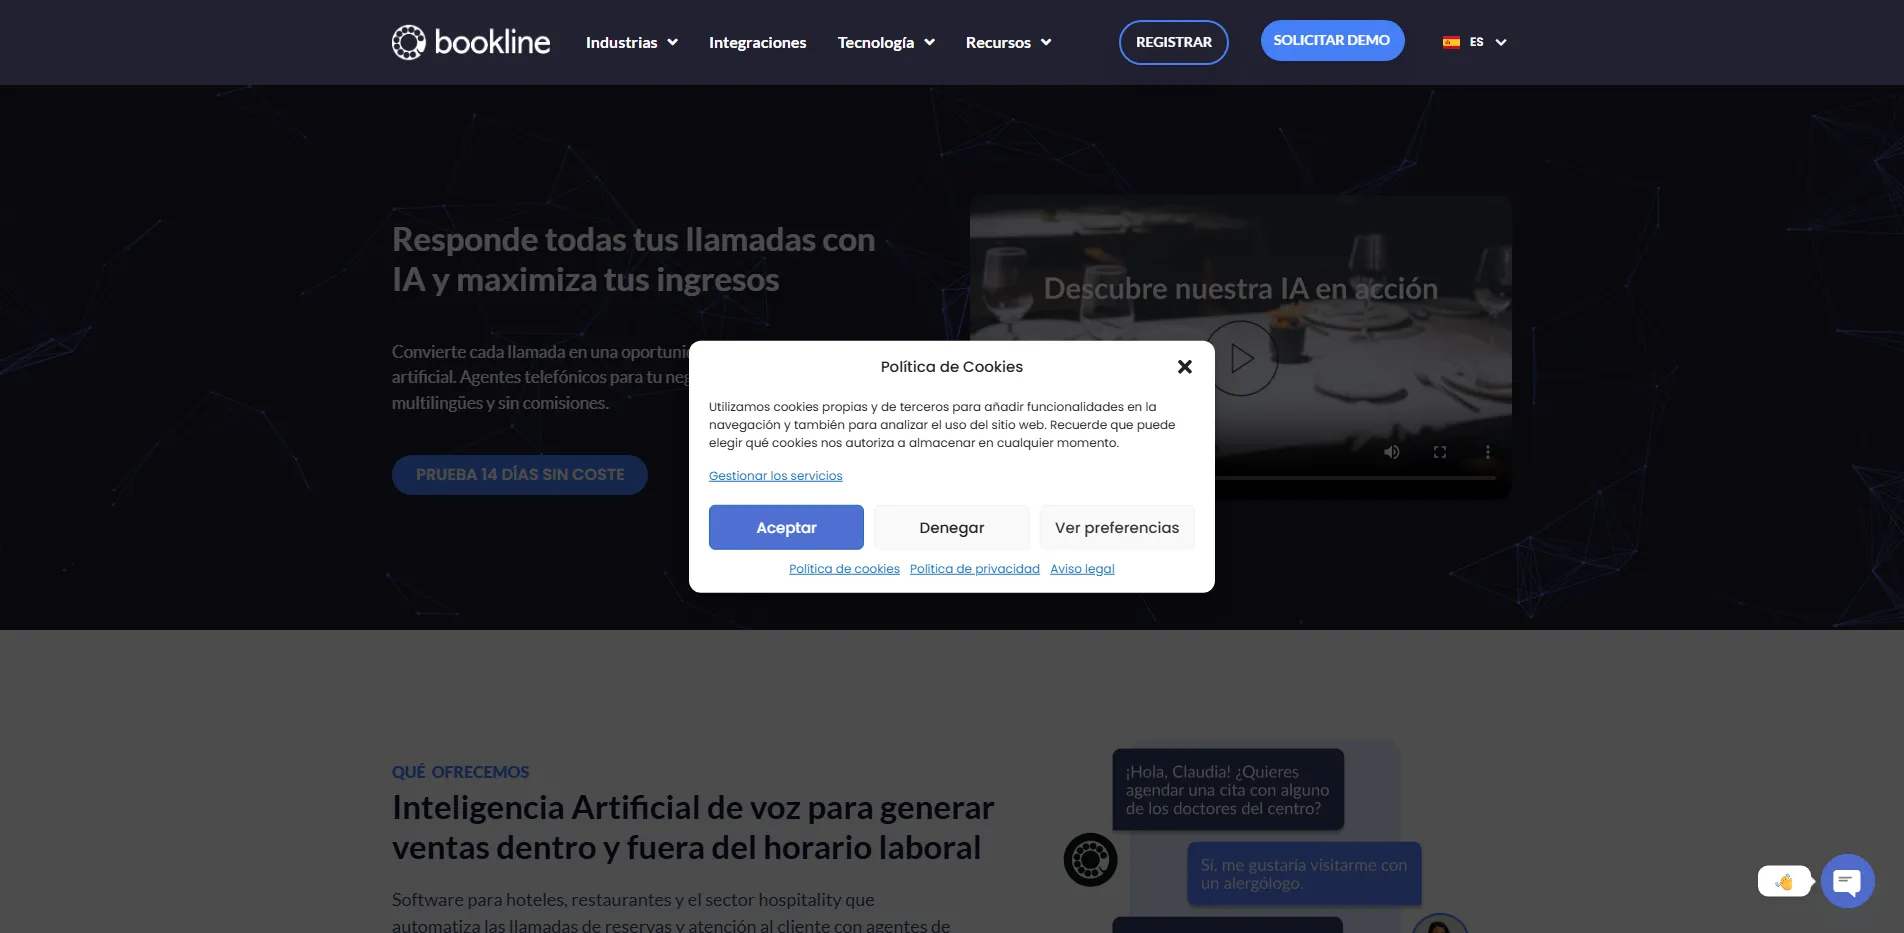Mute the video with speaker icon
Screen dimensions: 1904x933
tap(1391, 452)
